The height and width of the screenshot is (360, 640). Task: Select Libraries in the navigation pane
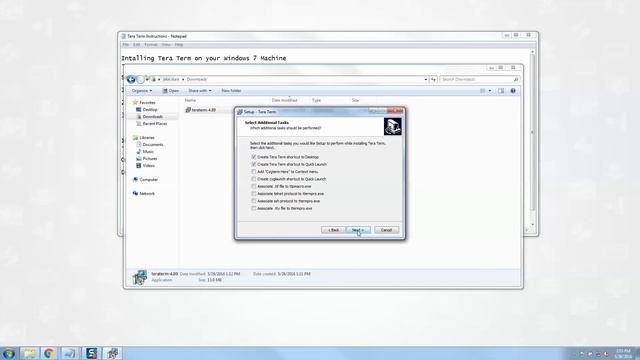(x=144, y=138)
